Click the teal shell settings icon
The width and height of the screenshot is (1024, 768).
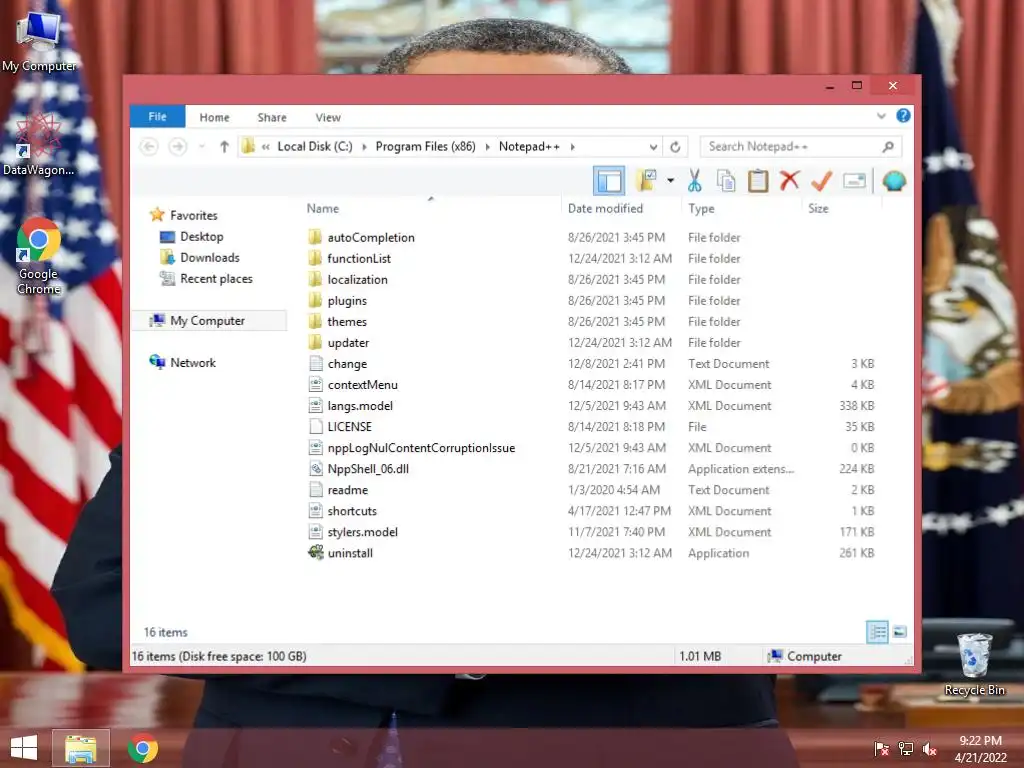coord(894,181)
